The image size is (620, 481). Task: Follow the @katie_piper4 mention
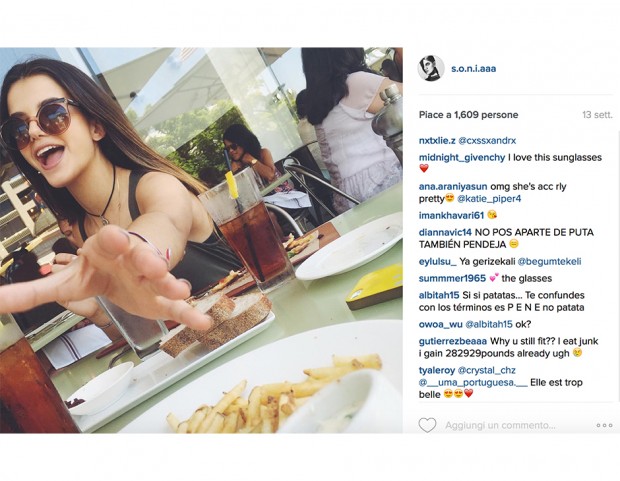(489, 199)
